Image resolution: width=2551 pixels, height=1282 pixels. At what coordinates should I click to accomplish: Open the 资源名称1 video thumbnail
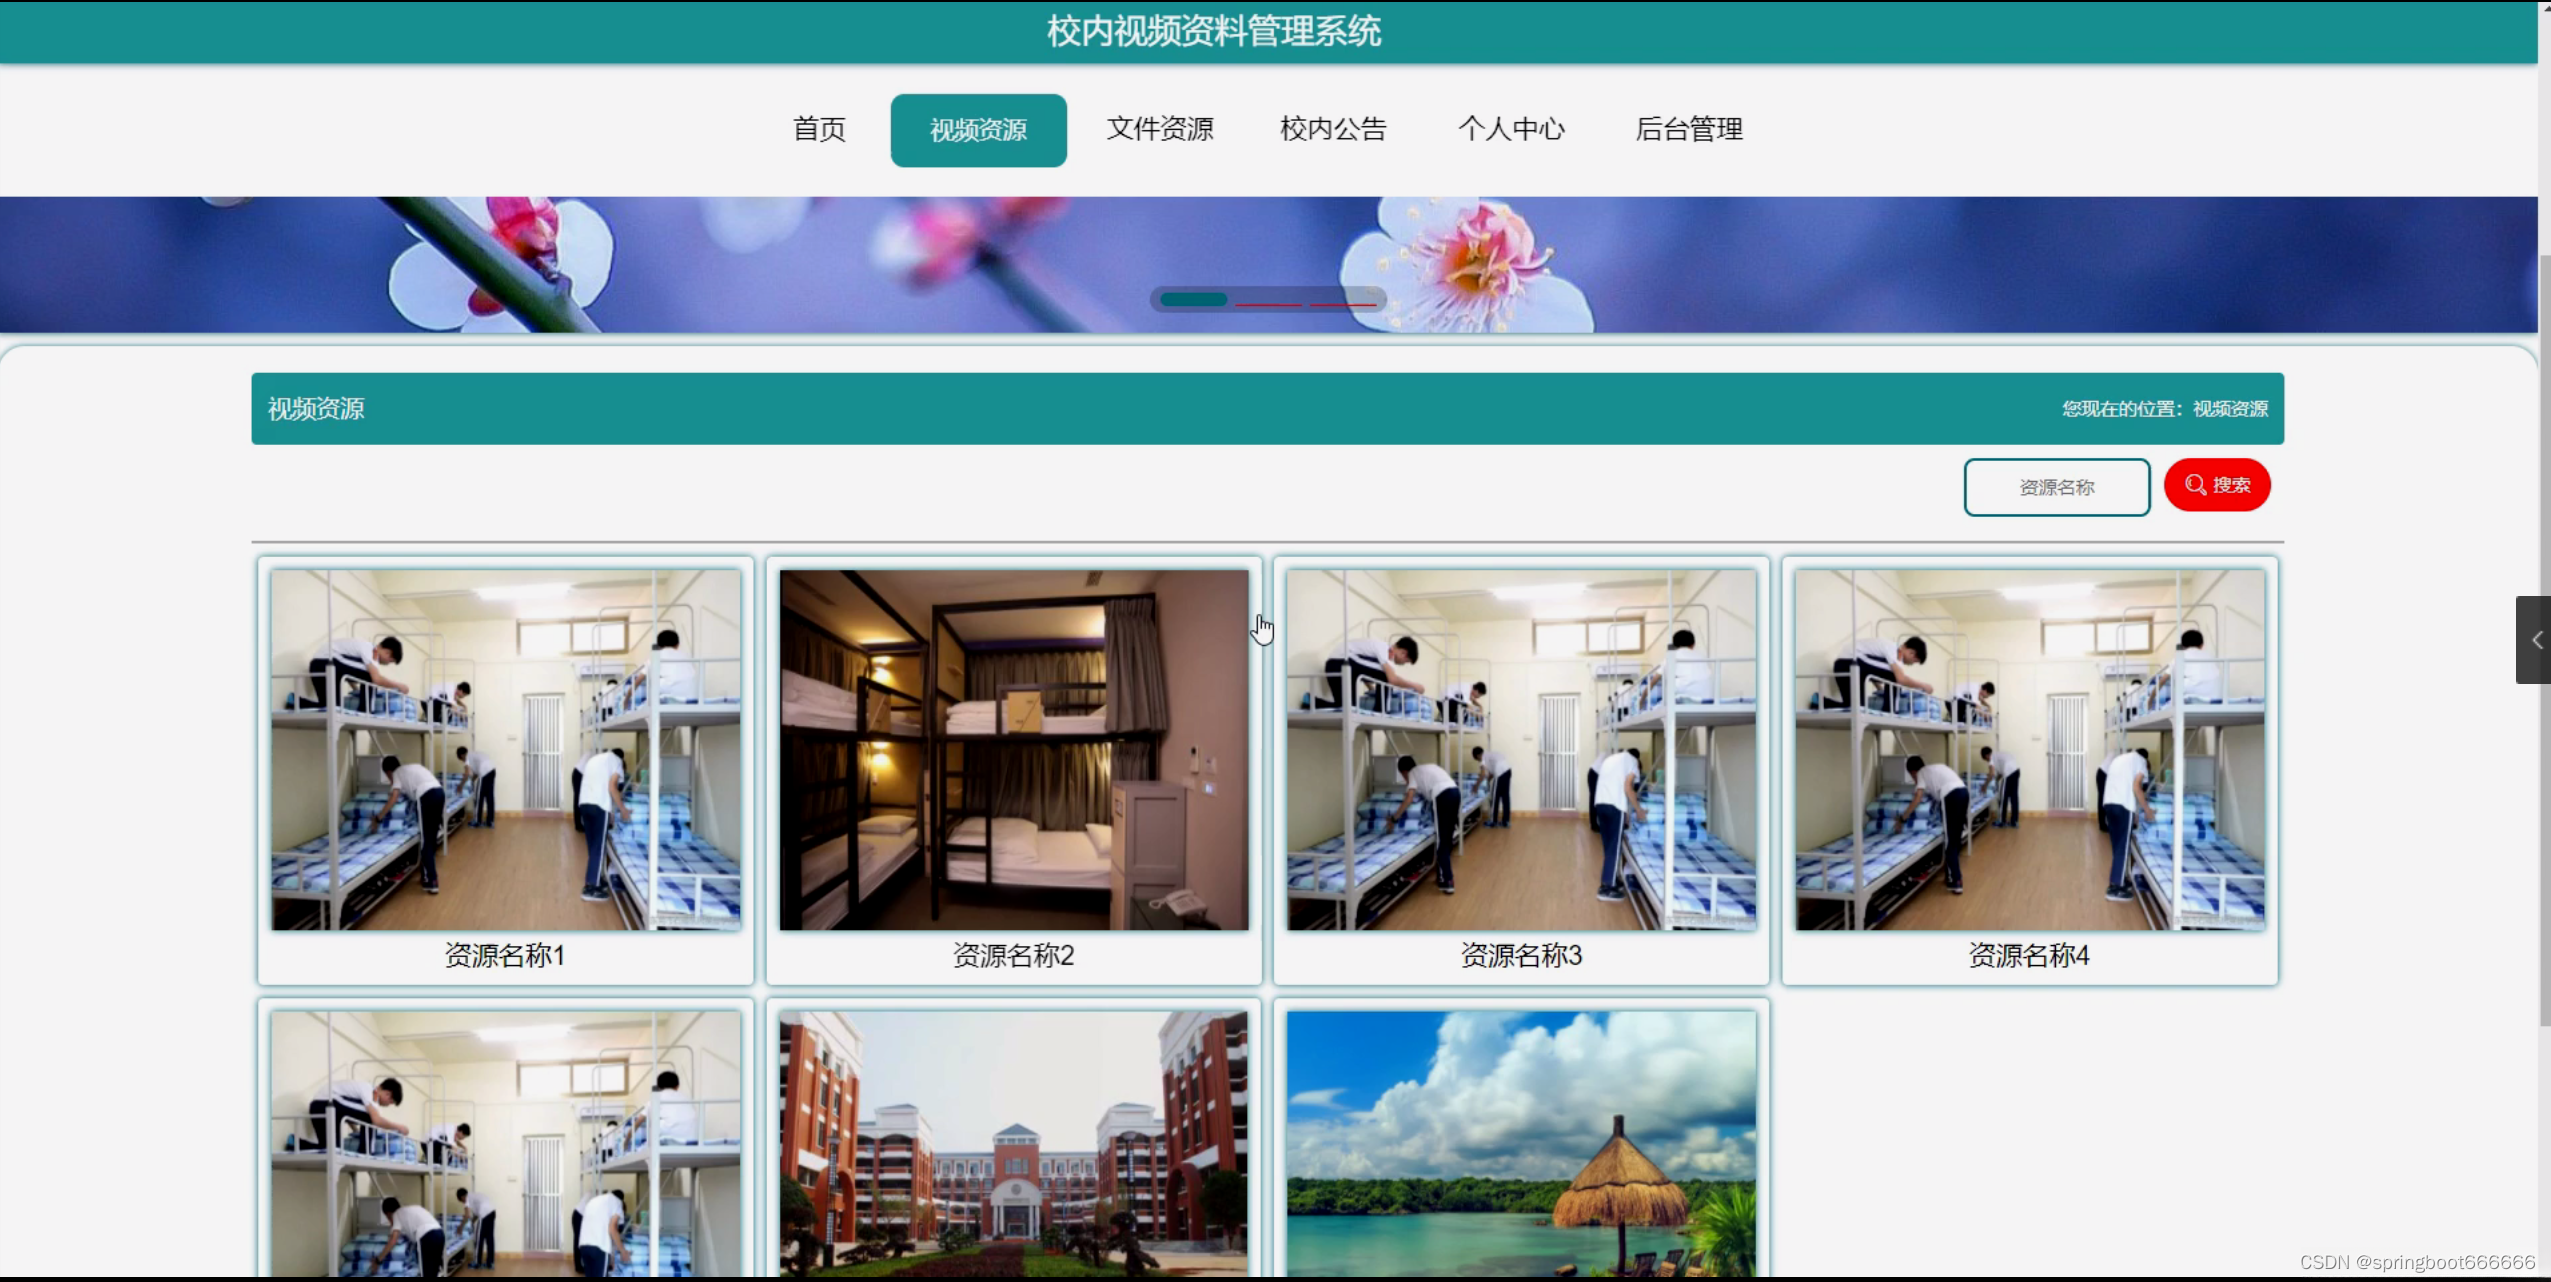[x=505, y=750]
